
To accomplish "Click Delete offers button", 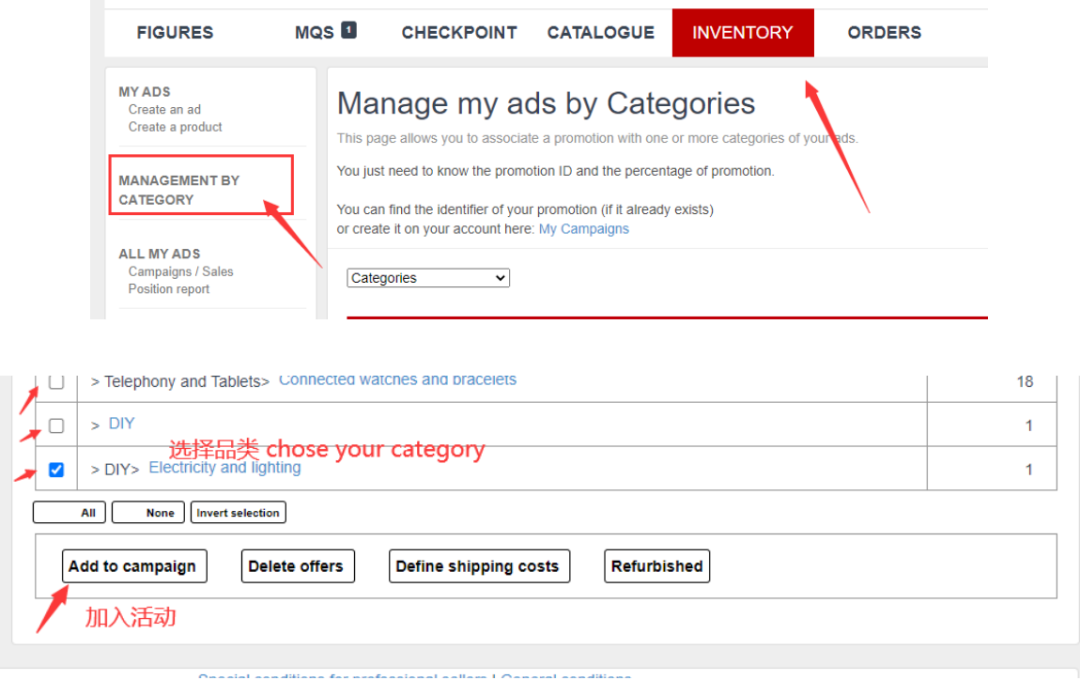I will 298,566.
